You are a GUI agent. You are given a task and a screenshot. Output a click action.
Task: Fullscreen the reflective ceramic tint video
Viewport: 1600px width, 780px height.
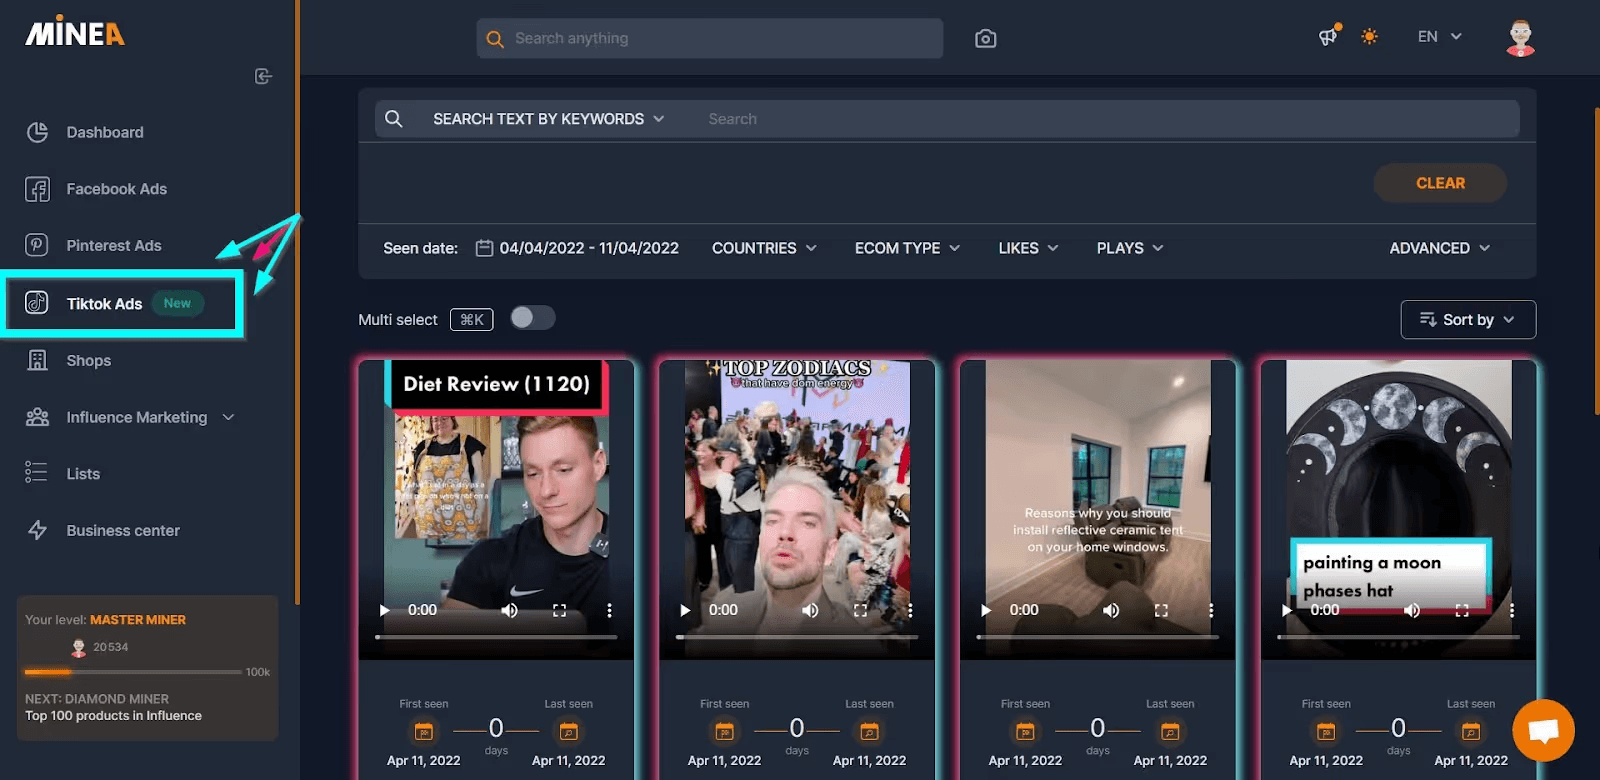pyautogui.click(x=1161, y=610)
